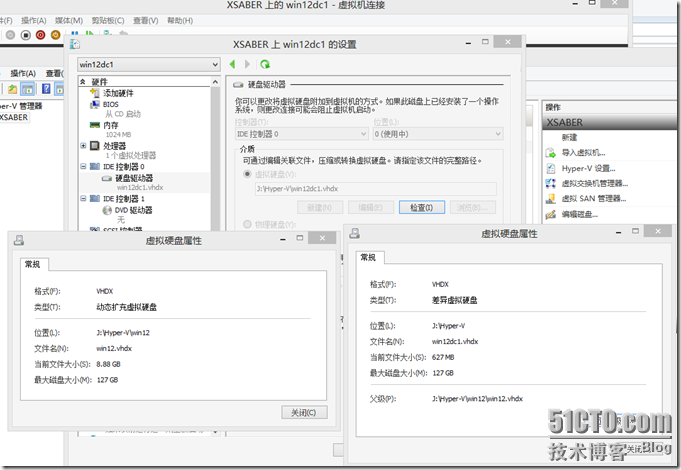Click the black square Turn Off icon
Screen dimensions: 681x470
click(x=26, y=35)
